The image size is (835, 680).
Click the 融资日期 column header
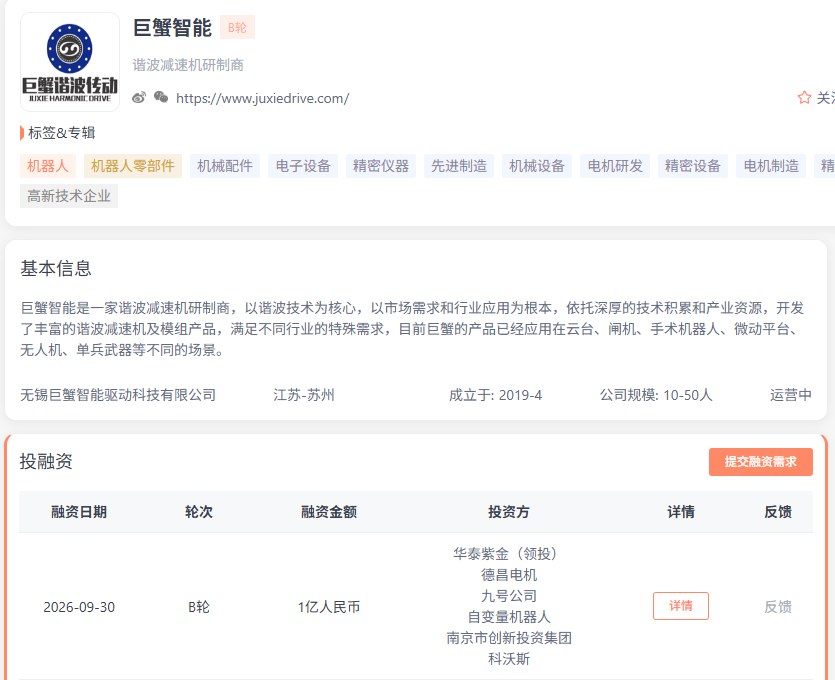pyautogui.click(x=79, y=512)
